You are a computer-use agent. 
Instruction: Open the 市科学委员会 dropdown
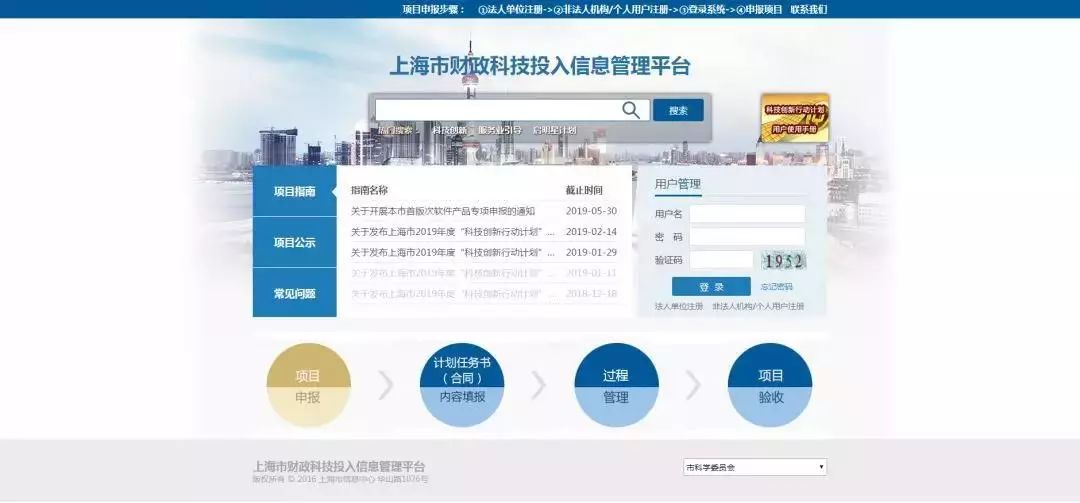click(x=755, y=467)
